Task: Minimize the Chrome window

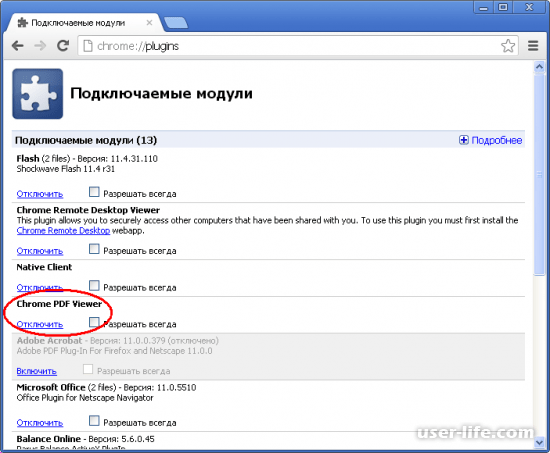Action: coord(484,7)
